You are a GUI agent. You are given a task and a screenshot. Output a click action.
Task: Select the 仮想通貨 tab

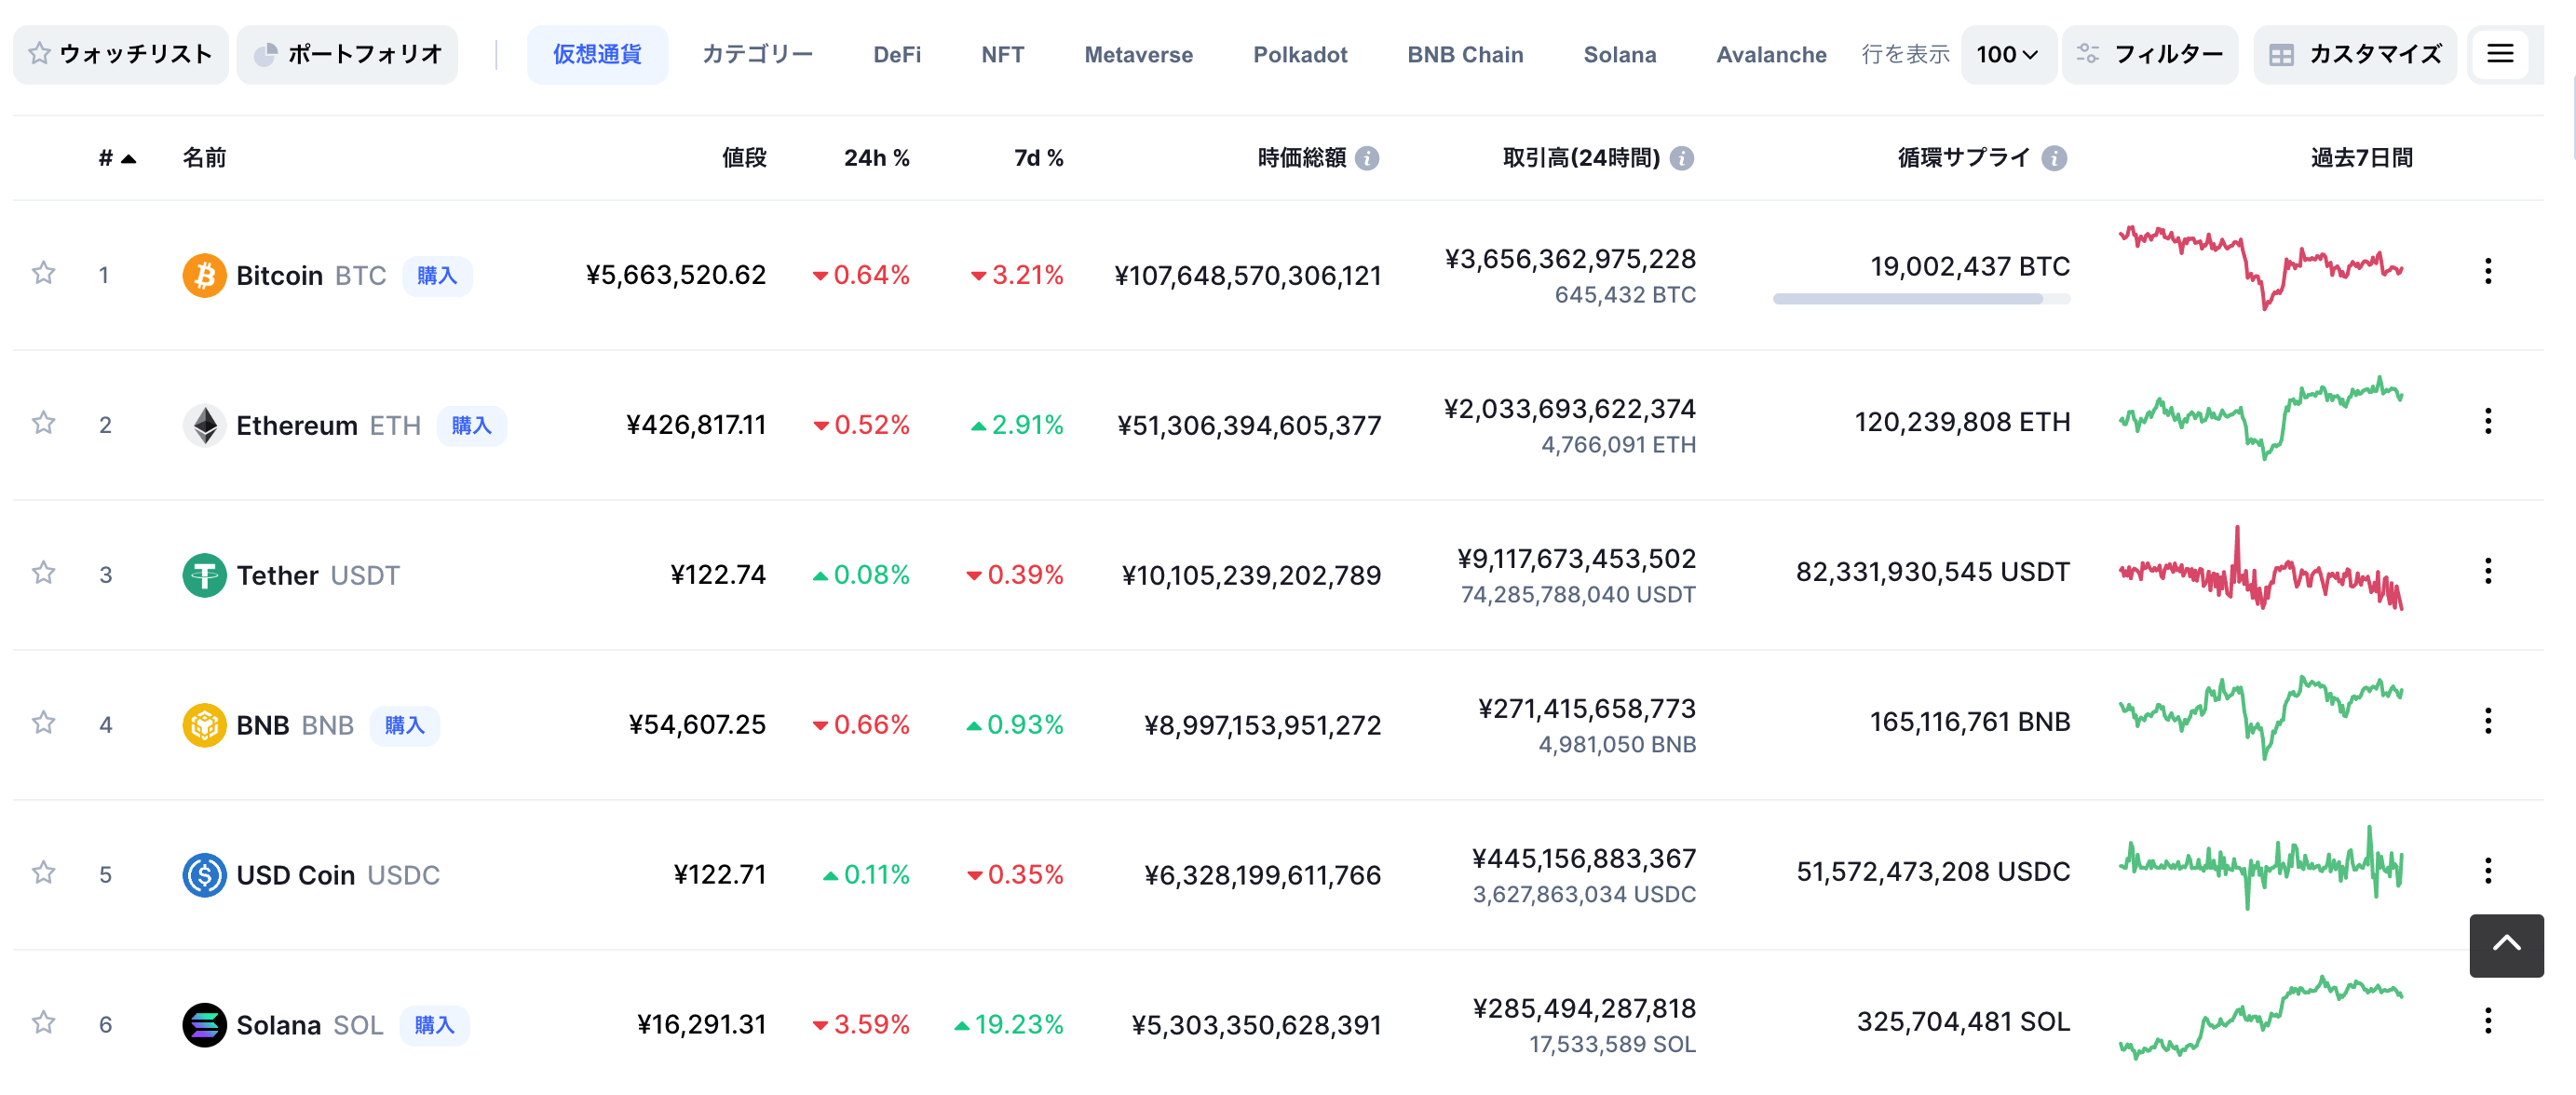pos(597,54)
